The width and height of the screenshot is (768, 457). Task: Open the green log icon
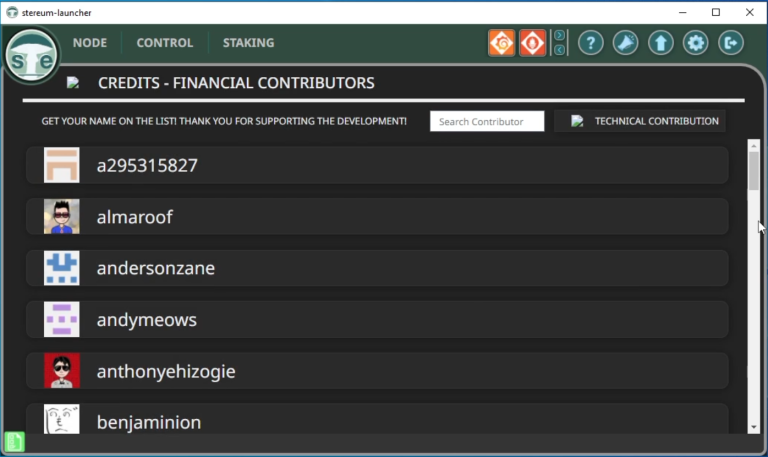(15, 442)
